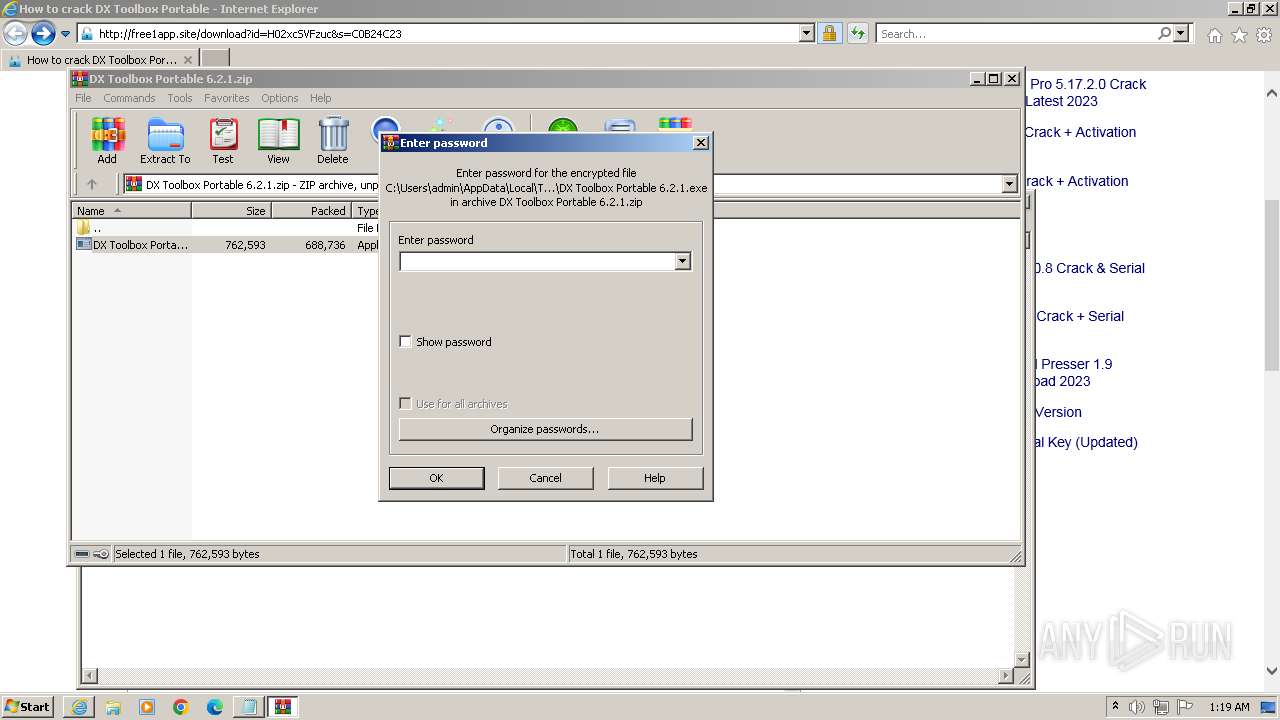Open the IE address bar dropdown
1280x720 pixels.
tap(806, 34)
